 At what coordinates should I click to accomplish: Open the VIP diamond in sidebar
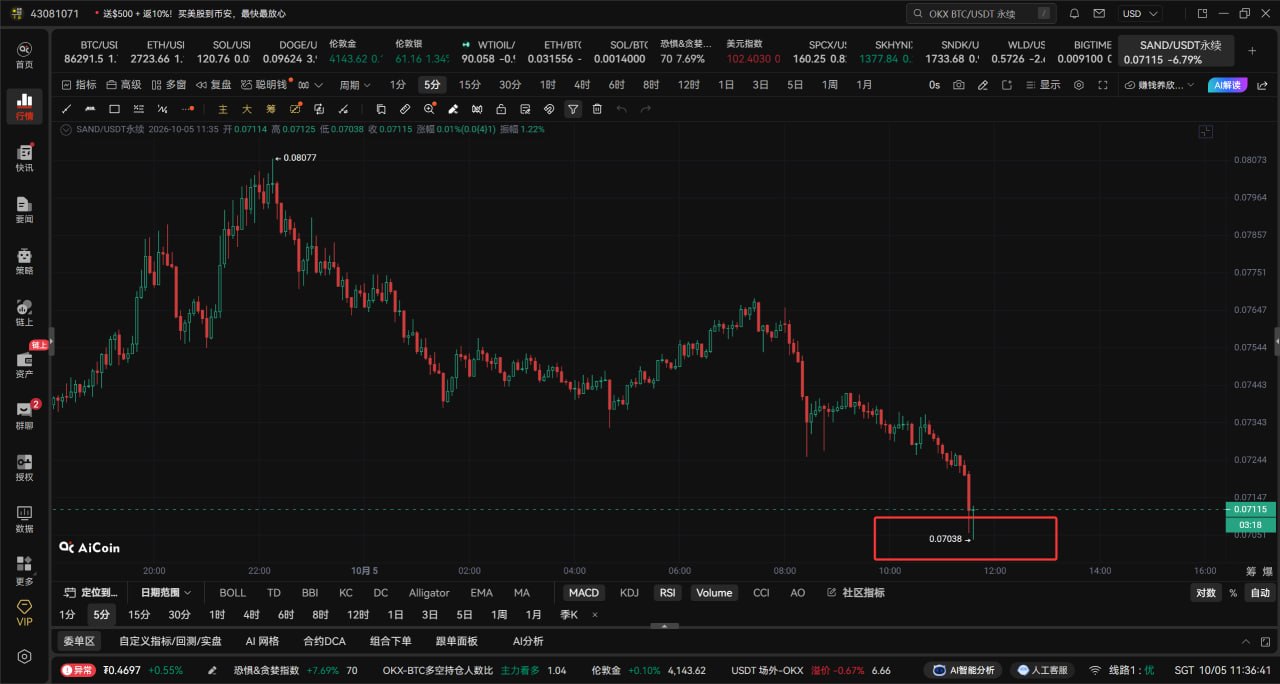pyautogui.click(x=24, y=612)
